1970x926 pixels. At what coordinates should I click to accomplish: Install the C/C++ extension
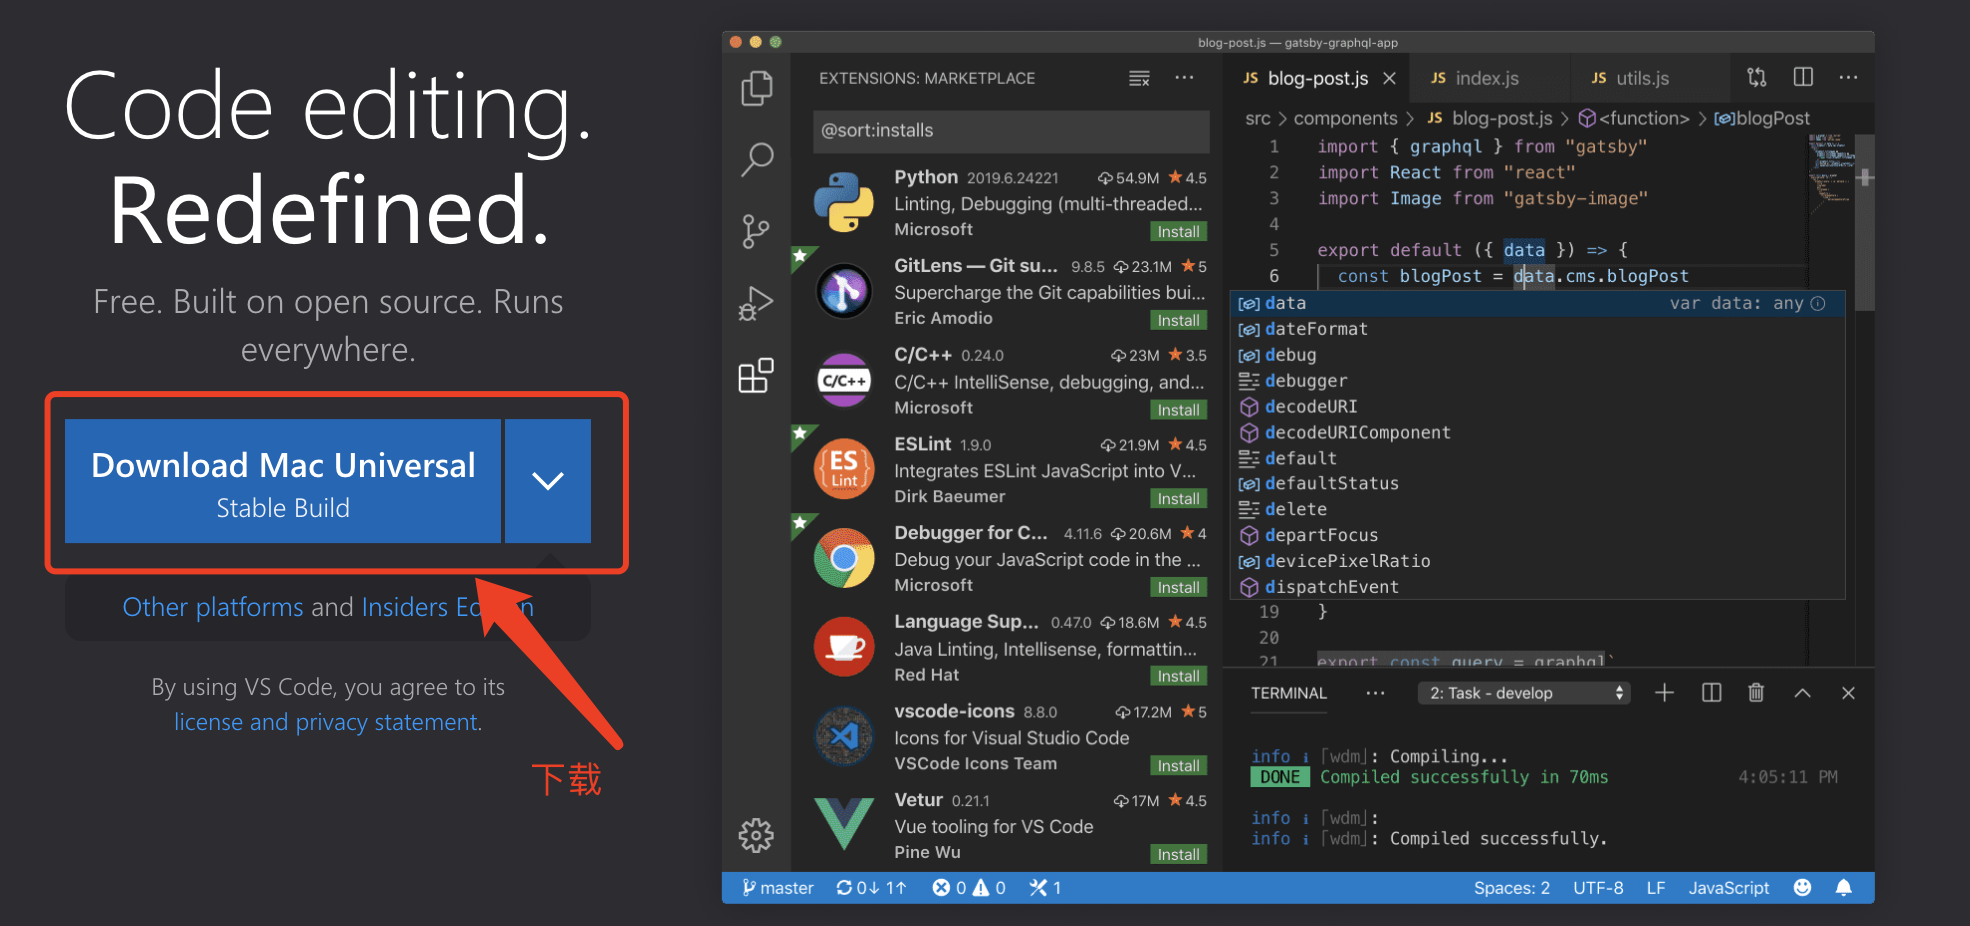click(x=1178, y=409)
